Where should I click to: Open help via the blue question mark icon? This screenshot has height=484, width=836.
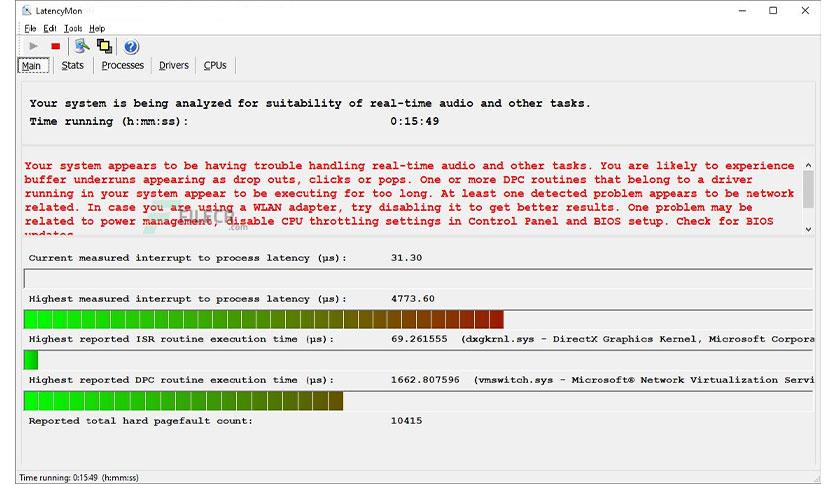(131, 47)
